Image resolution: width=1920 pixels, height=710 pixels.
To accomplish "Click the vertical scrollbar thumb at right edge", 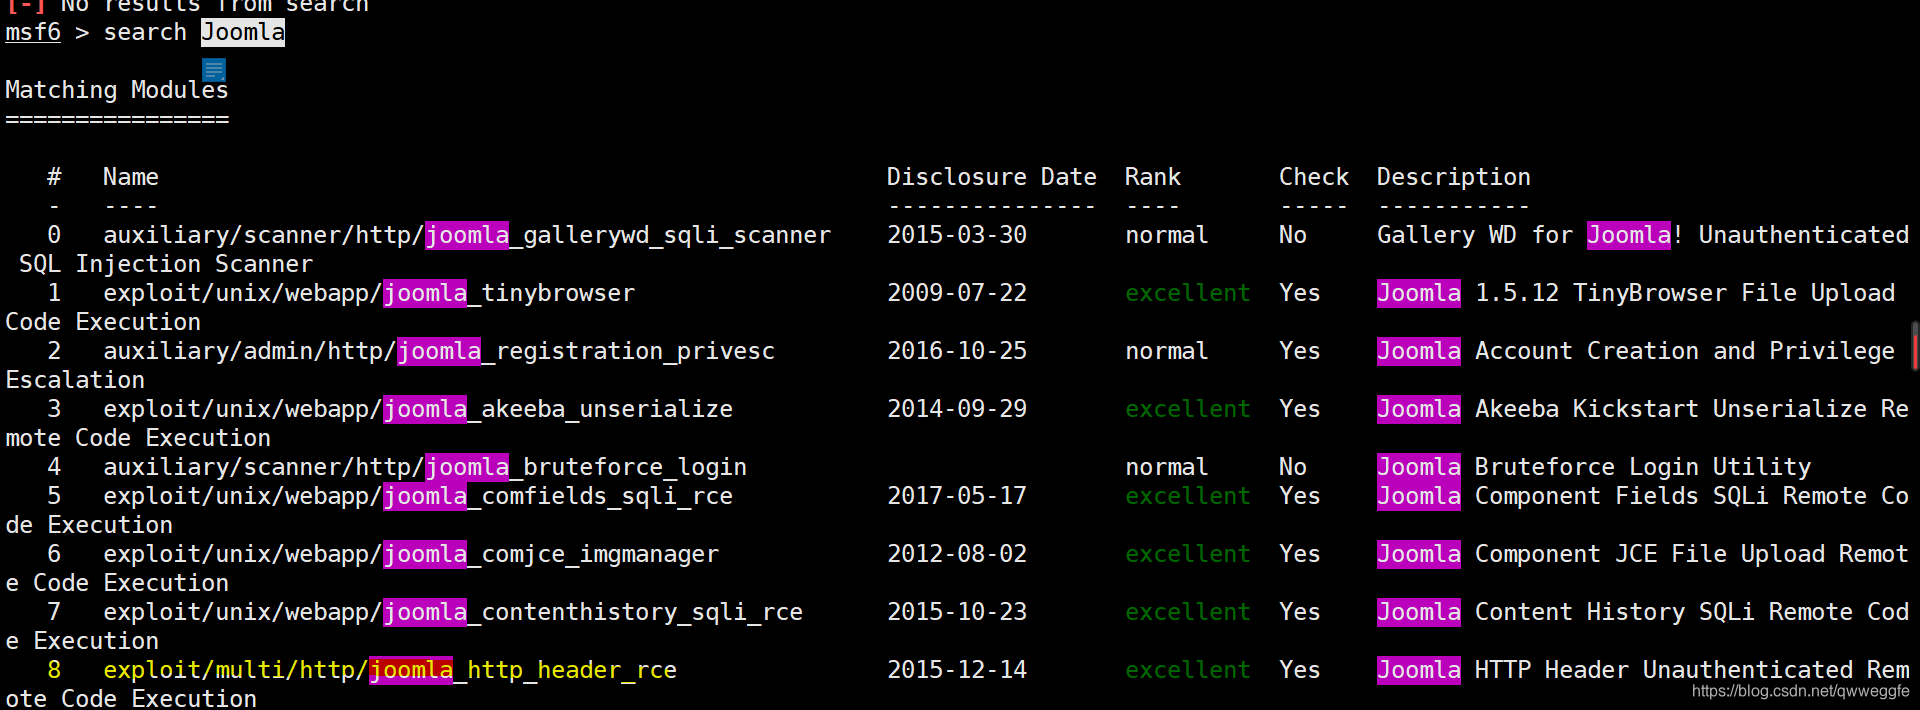I will pos(1915,346).
